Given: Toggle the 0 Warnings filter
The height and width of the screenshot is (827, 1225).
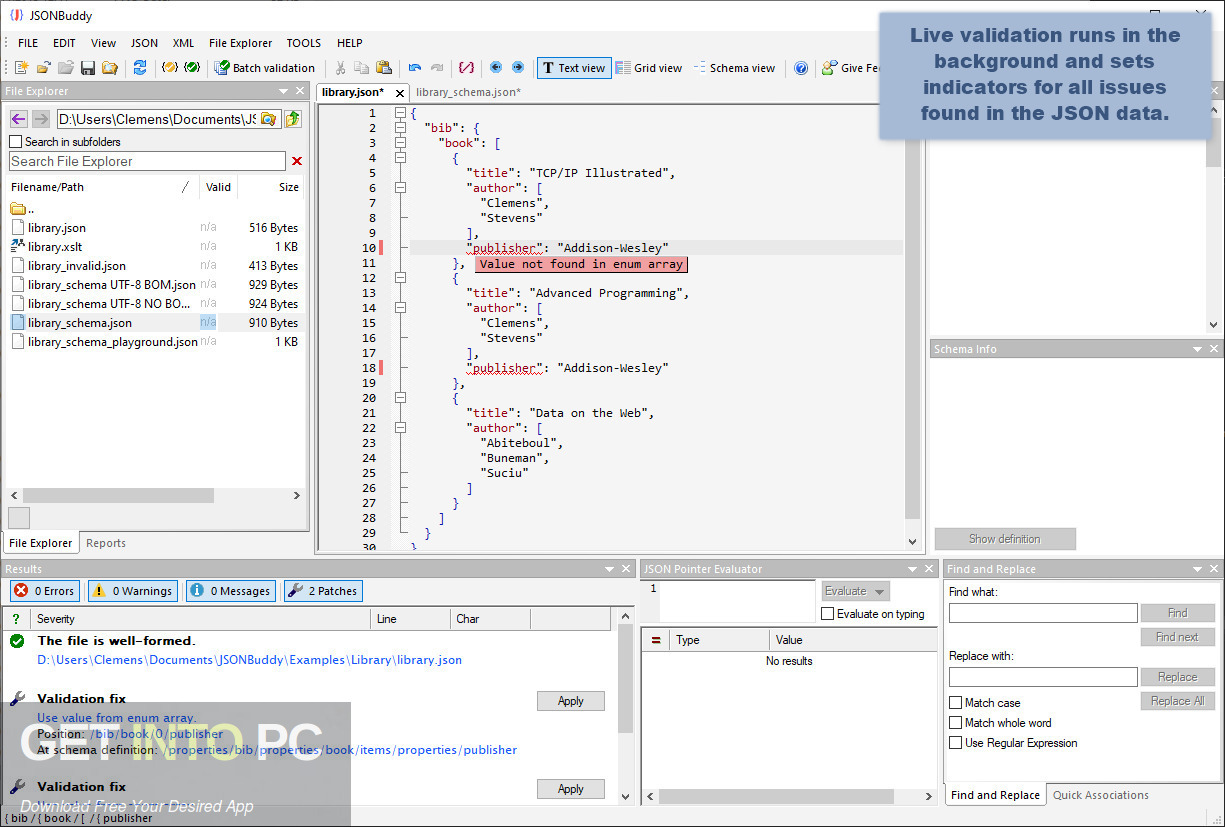Looking at the screenshot, I should point(132,591).
